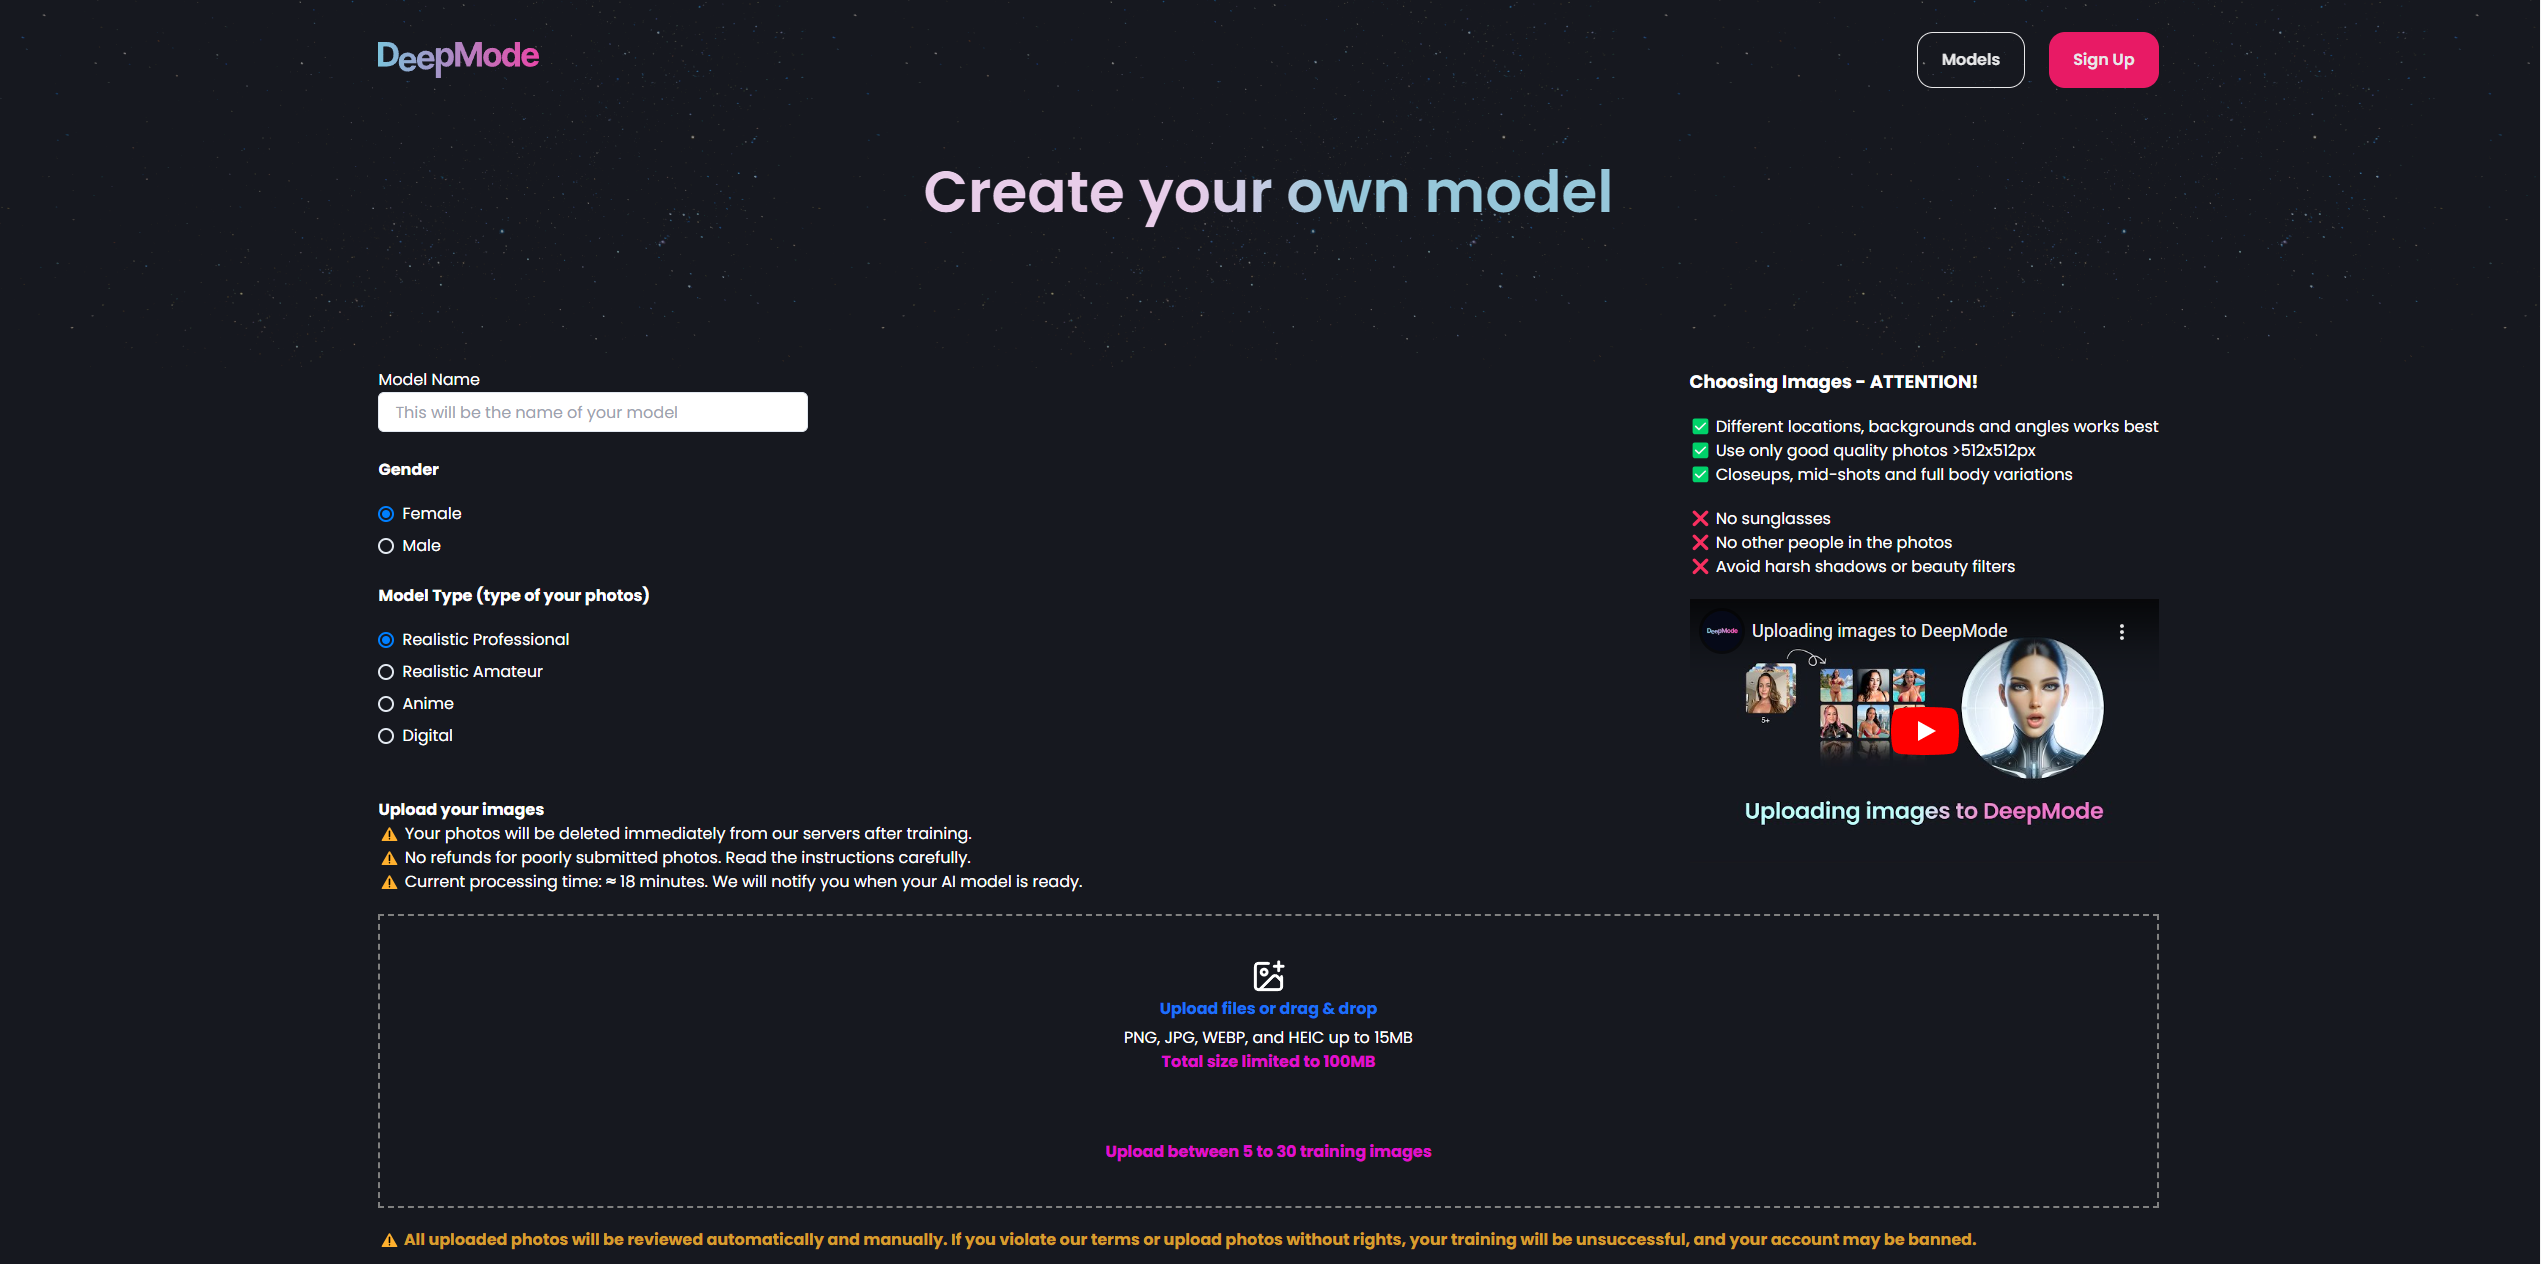2541x1264 pixels.
Task: Select the Male gender radio button
Action: click(x=386, y=544)
